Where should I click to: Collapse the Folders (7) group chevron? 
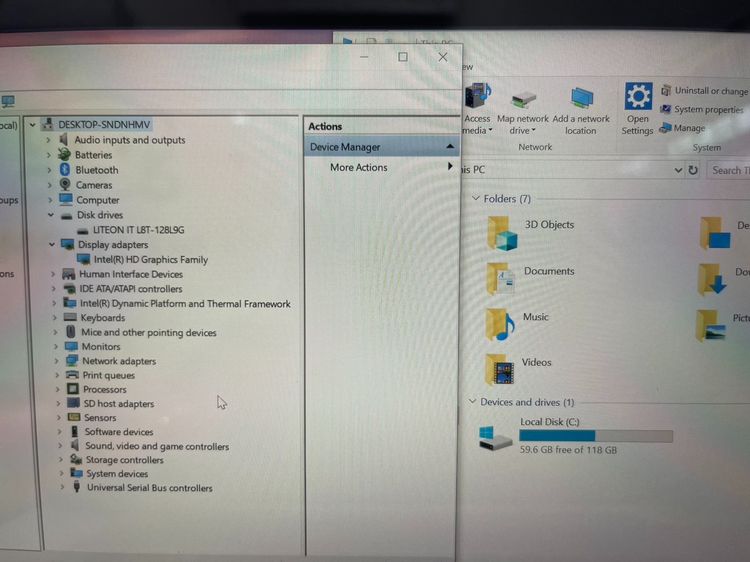[x=475, y=198]
